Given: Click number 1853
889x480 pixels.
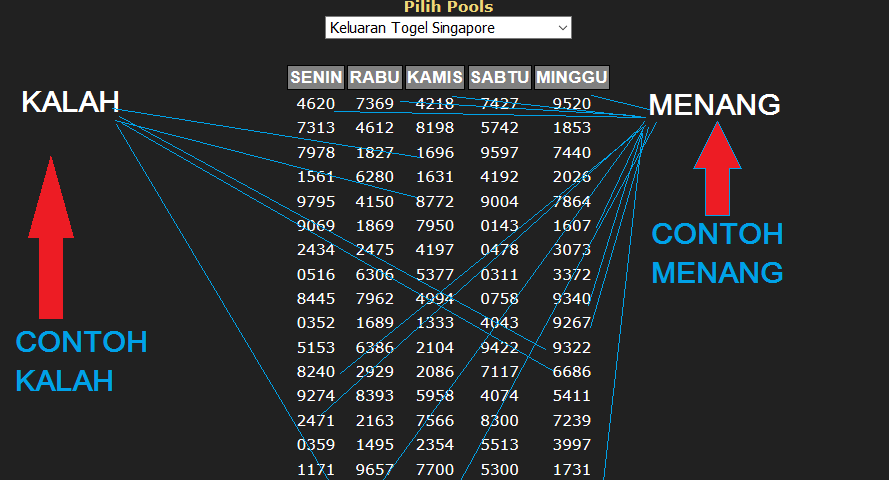Looking at the screenshot, I should [572, 128].
